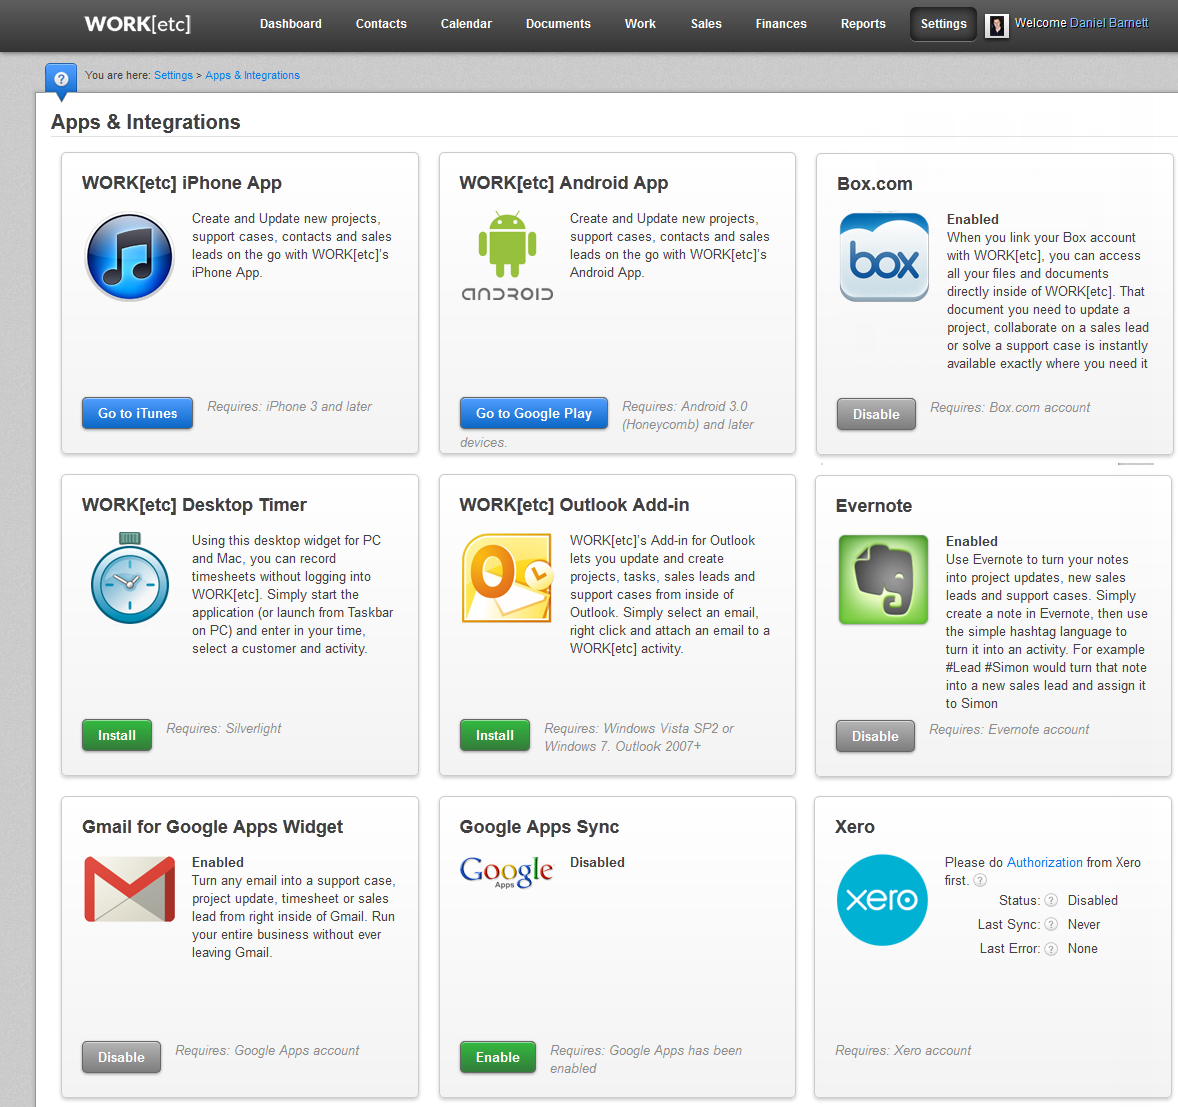Click the Settings breadcrumb link
The height and width of the screenshot is (1107, 1178).
coord(173,76)
